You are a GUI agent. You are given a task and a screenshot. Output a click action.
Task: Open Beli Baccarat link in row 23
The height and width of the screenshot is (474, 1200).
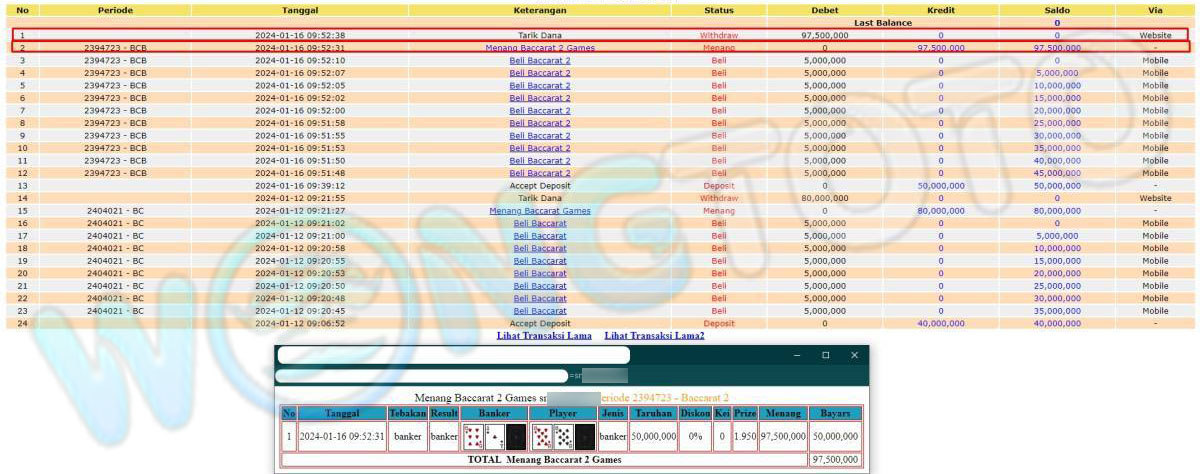[540, 311]
